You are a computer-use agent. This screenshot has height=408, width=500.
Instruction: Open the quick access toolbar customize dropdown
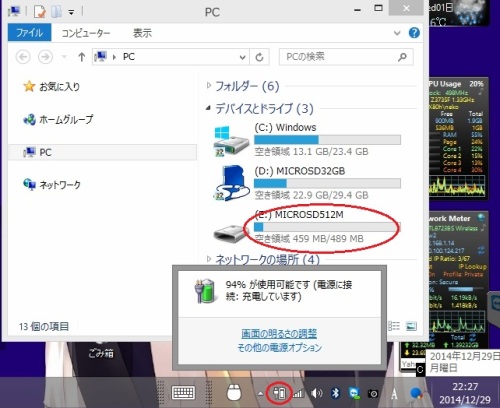click(71, 12)
